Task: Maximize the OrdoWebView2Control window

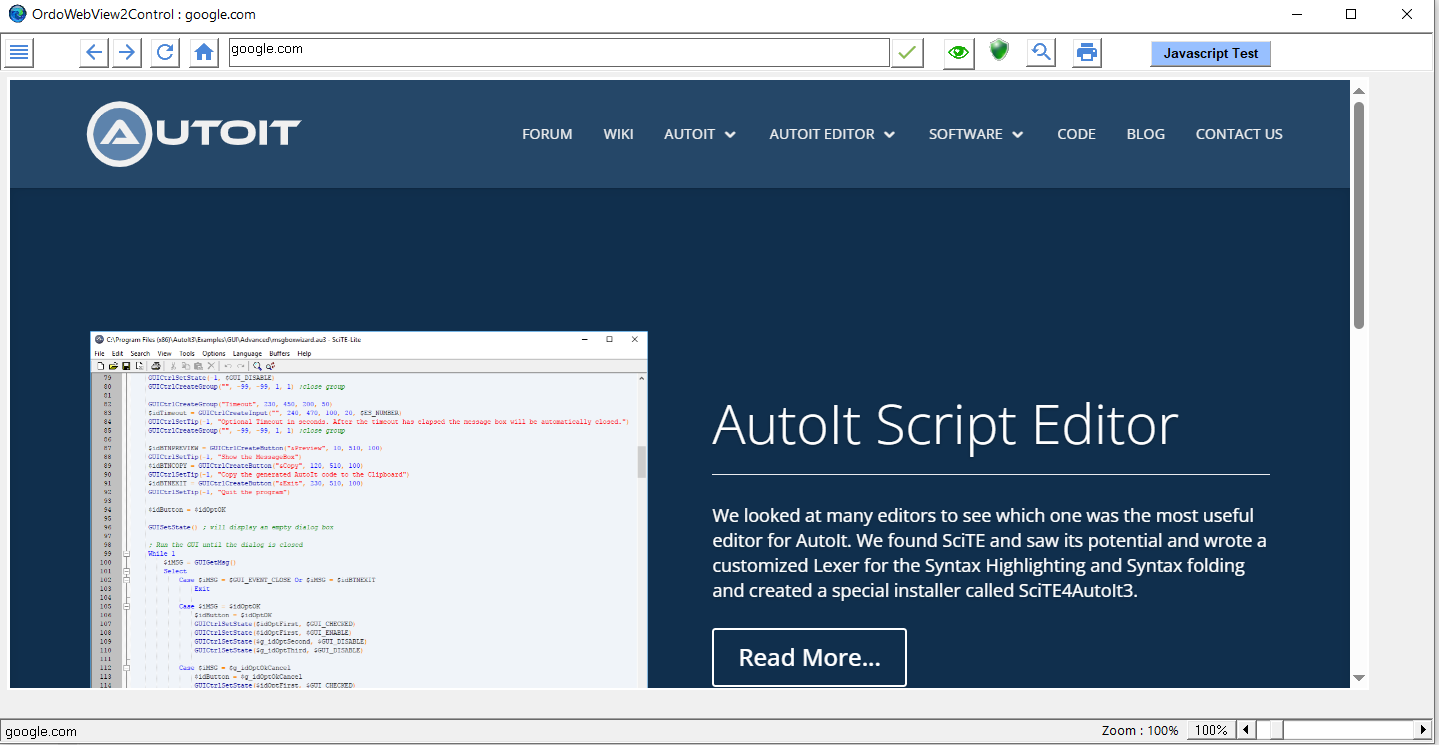Action: pyautogui.click(x=1351, y=14)
